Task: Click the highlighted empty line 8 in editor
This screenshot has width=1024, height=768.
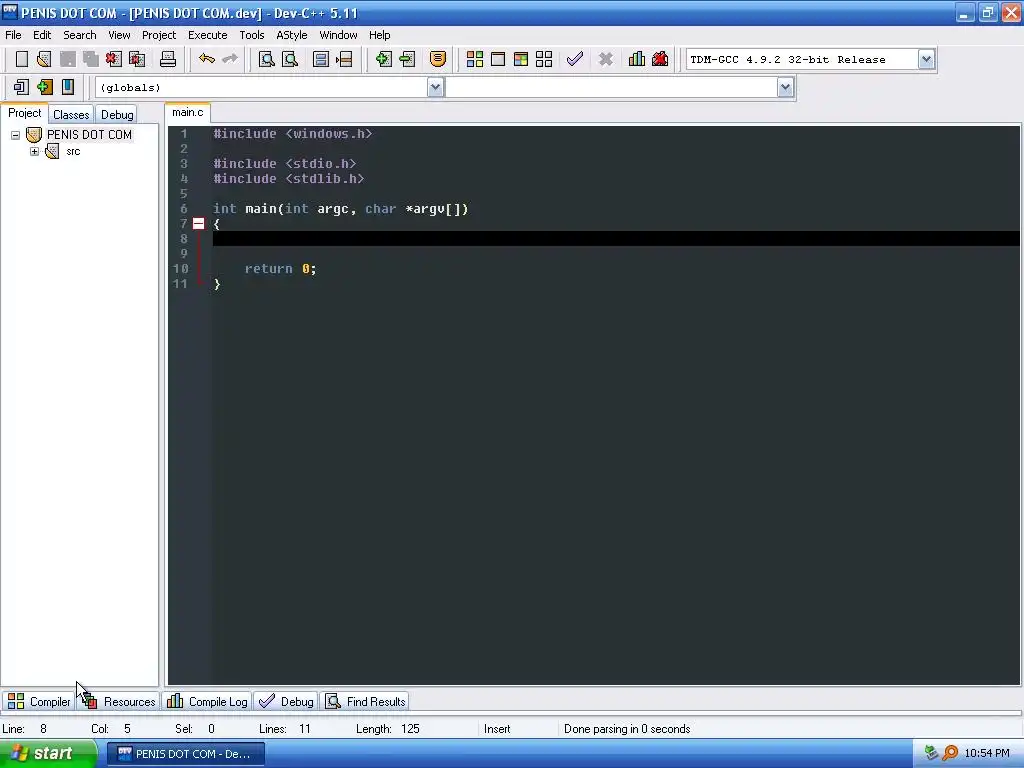Action: (616, 239)
